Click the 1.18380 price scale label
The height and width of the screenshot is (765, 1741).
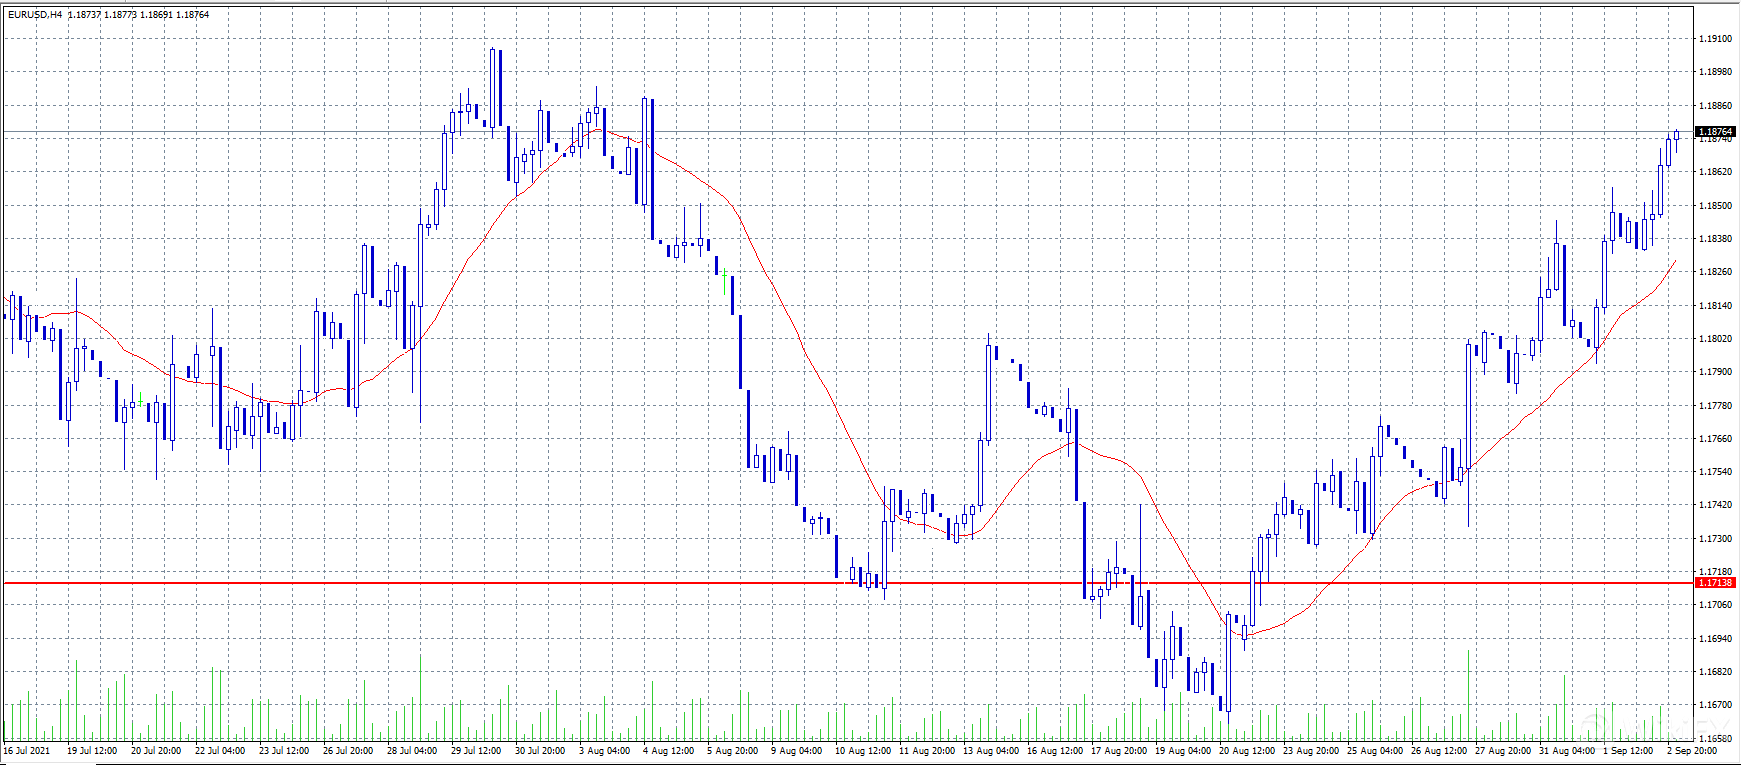tap(1715, 239)
